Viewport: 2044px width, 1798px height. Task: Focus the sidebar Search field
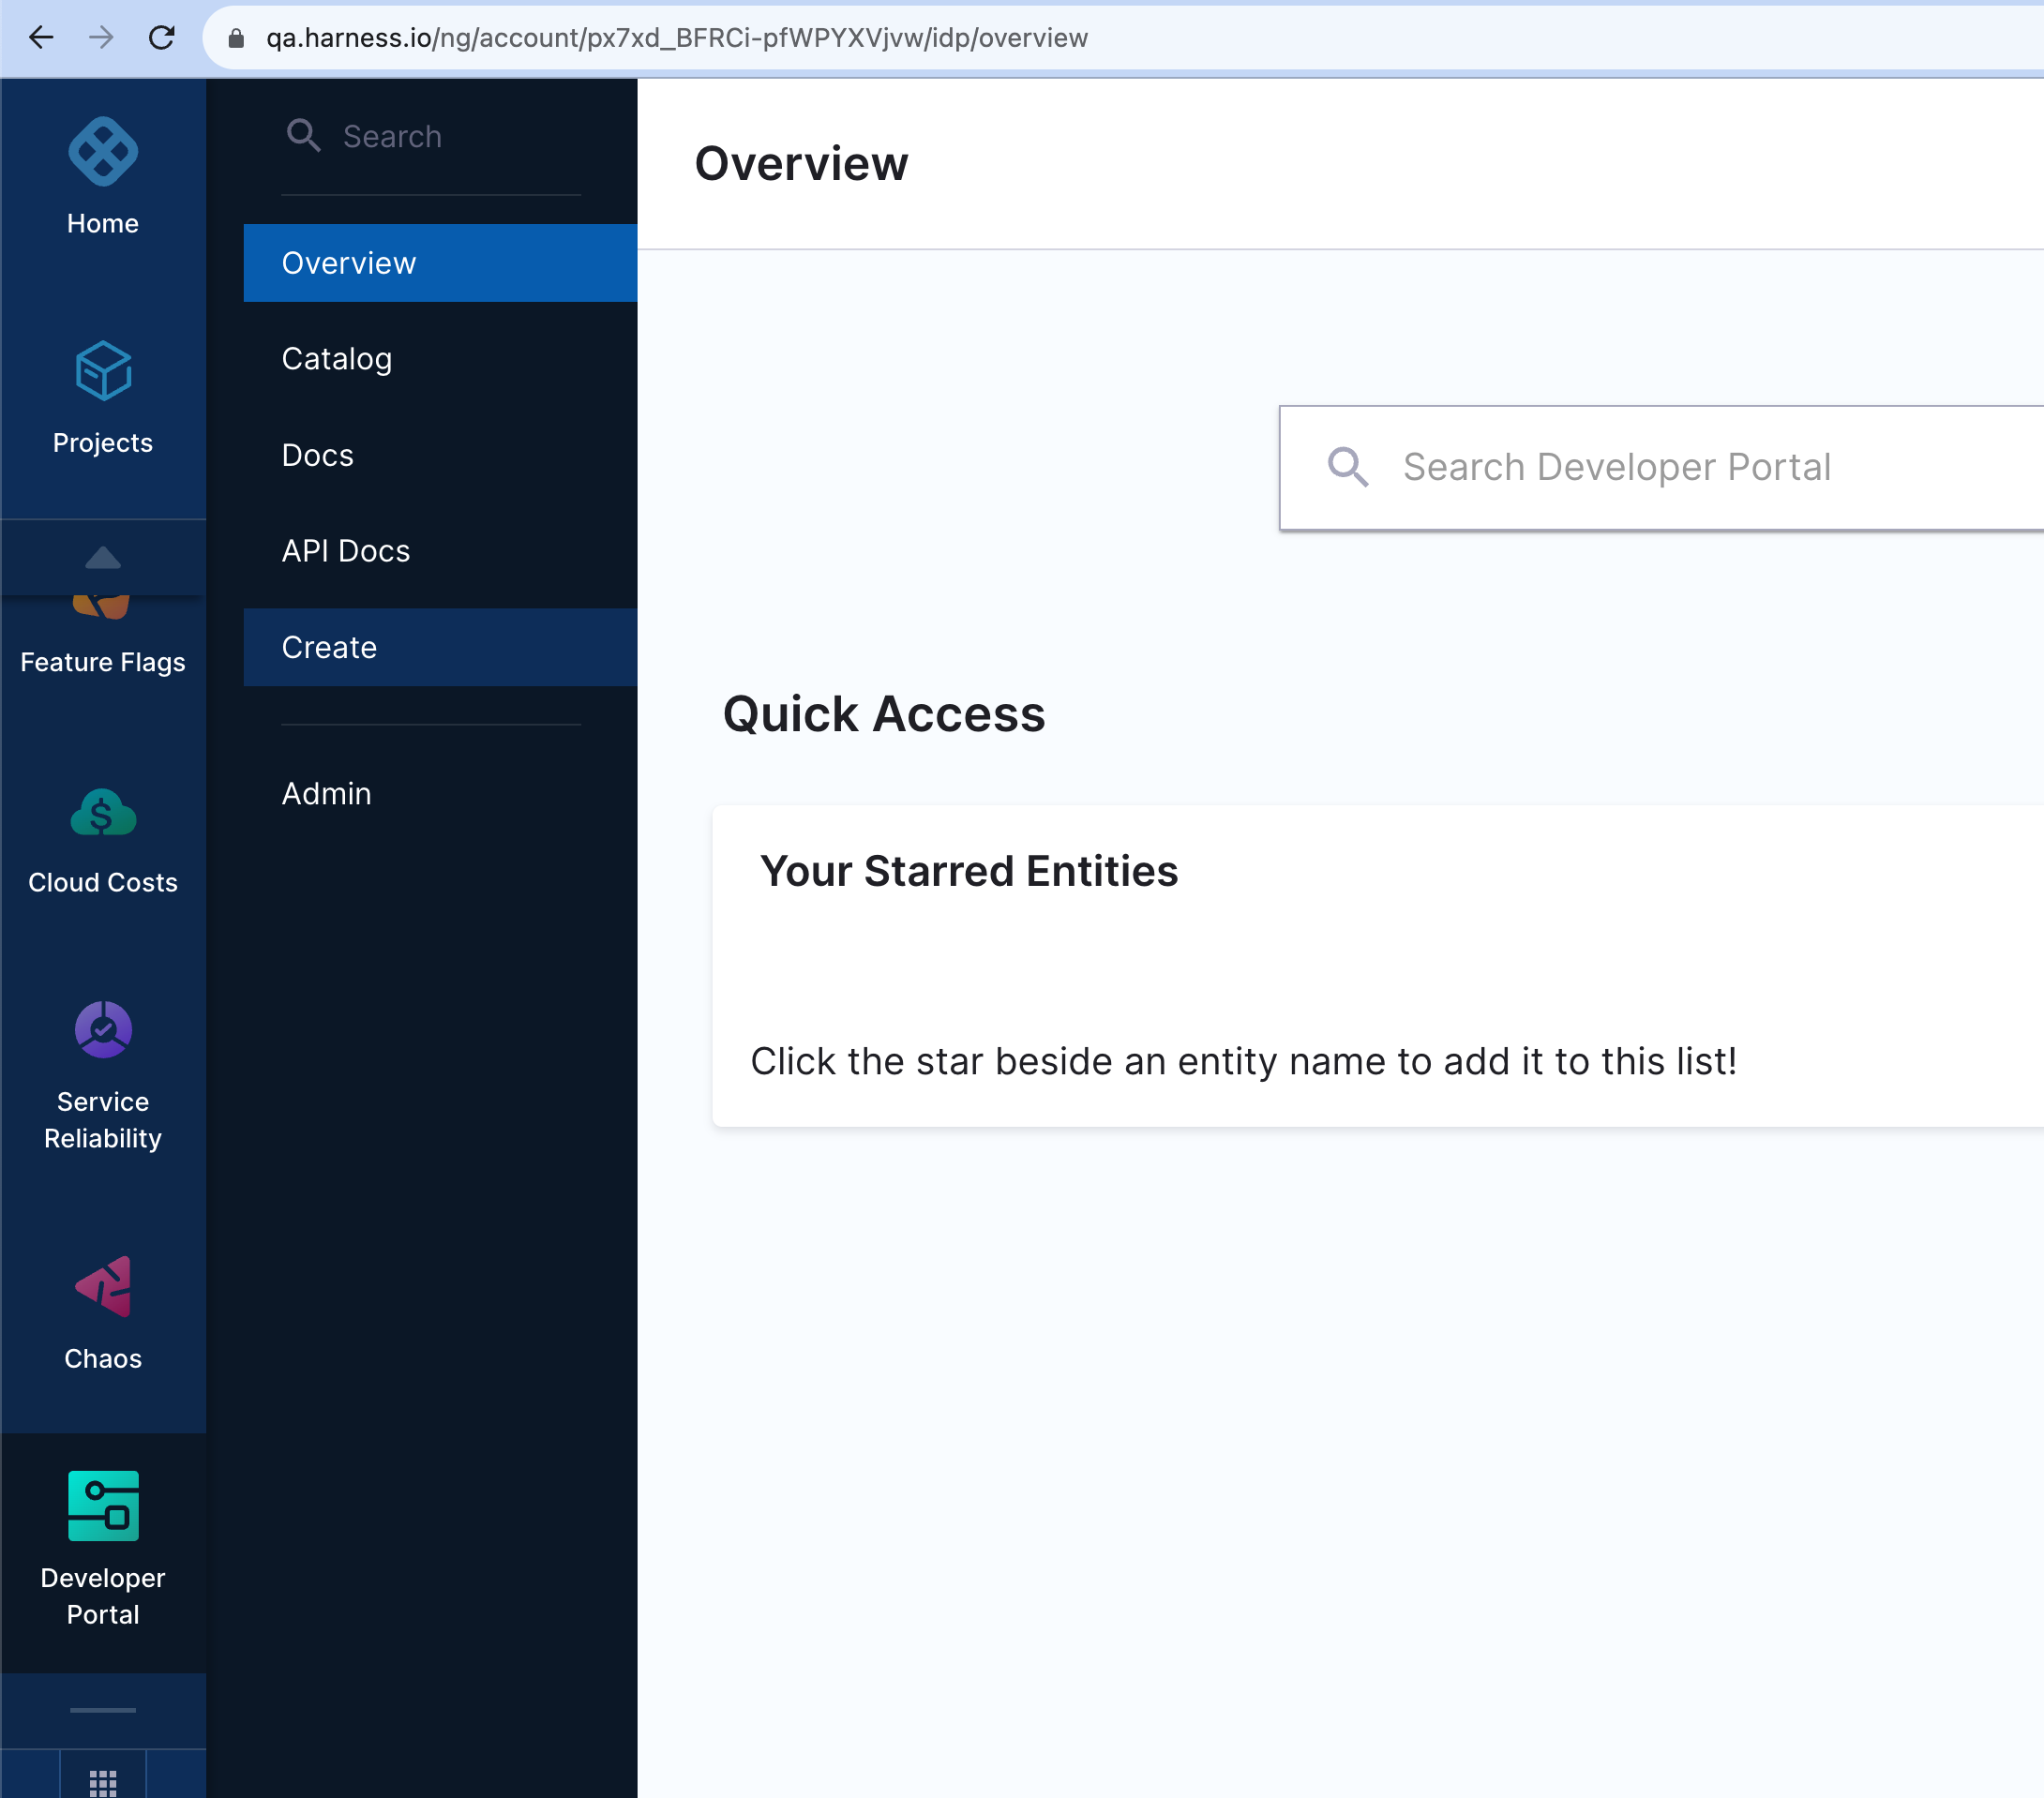tap(392, 136)
